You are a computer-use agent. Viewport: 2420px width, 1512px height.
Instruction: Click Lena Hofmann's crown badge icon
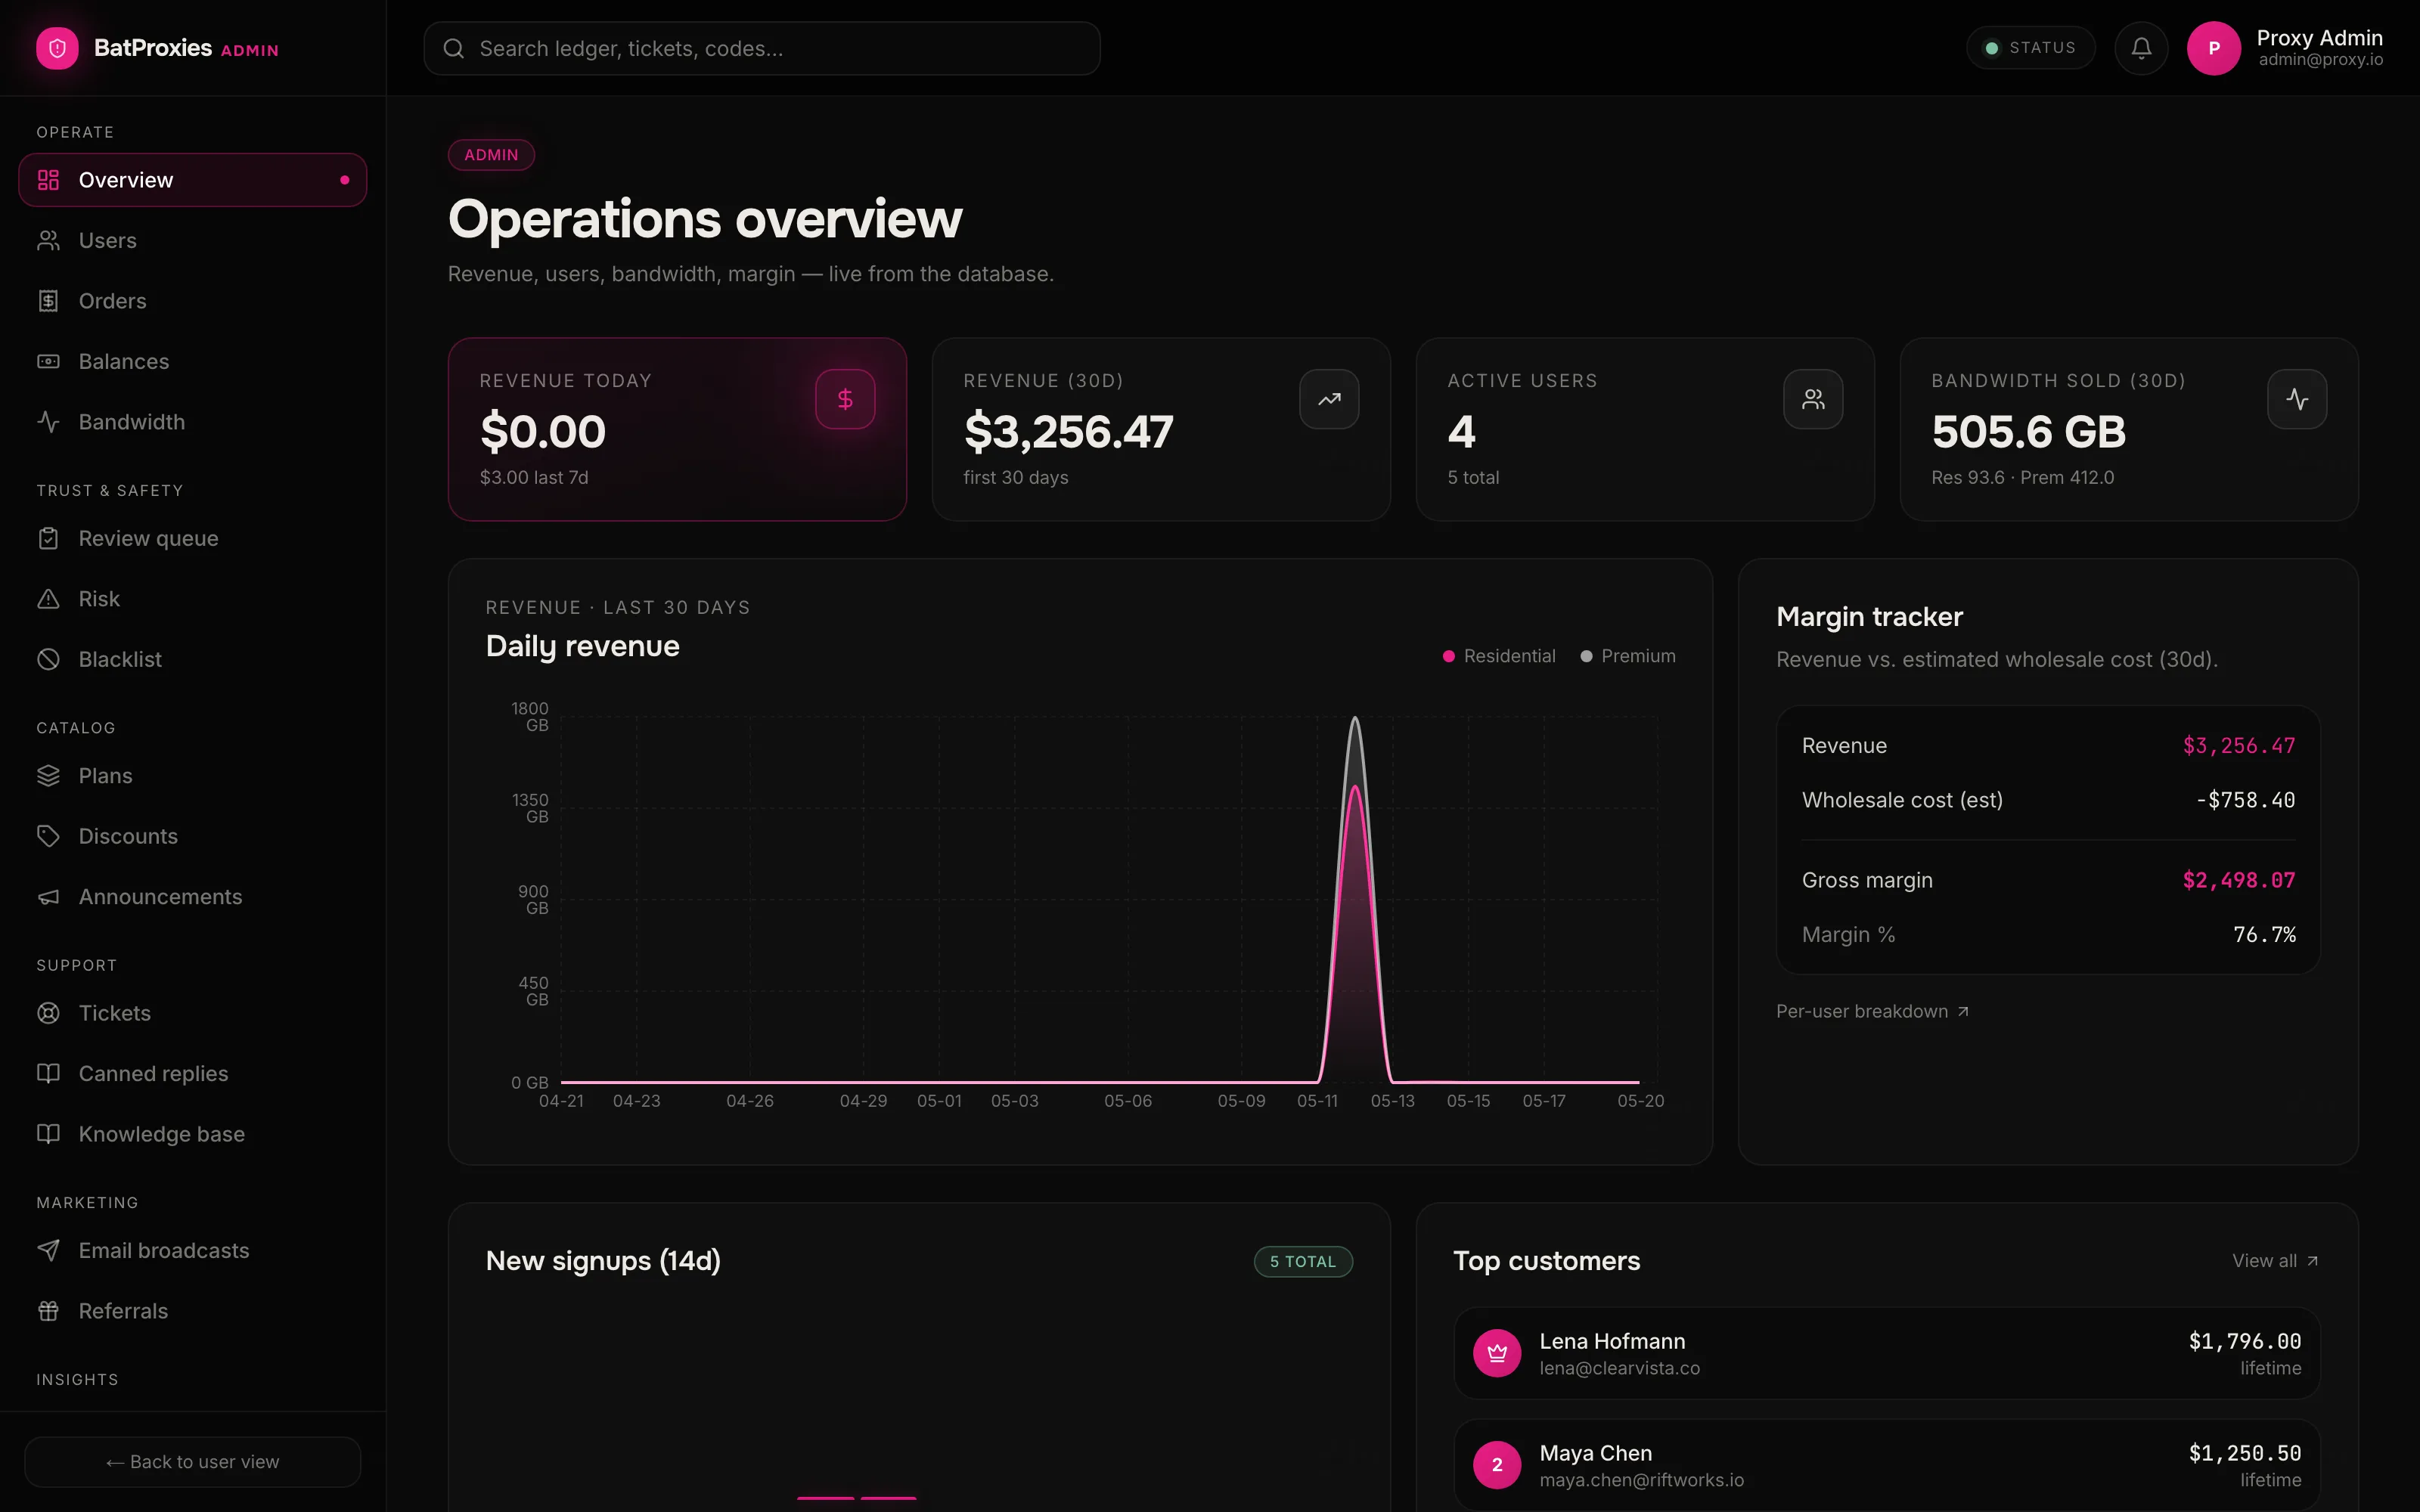[x=1497, y=1353]
